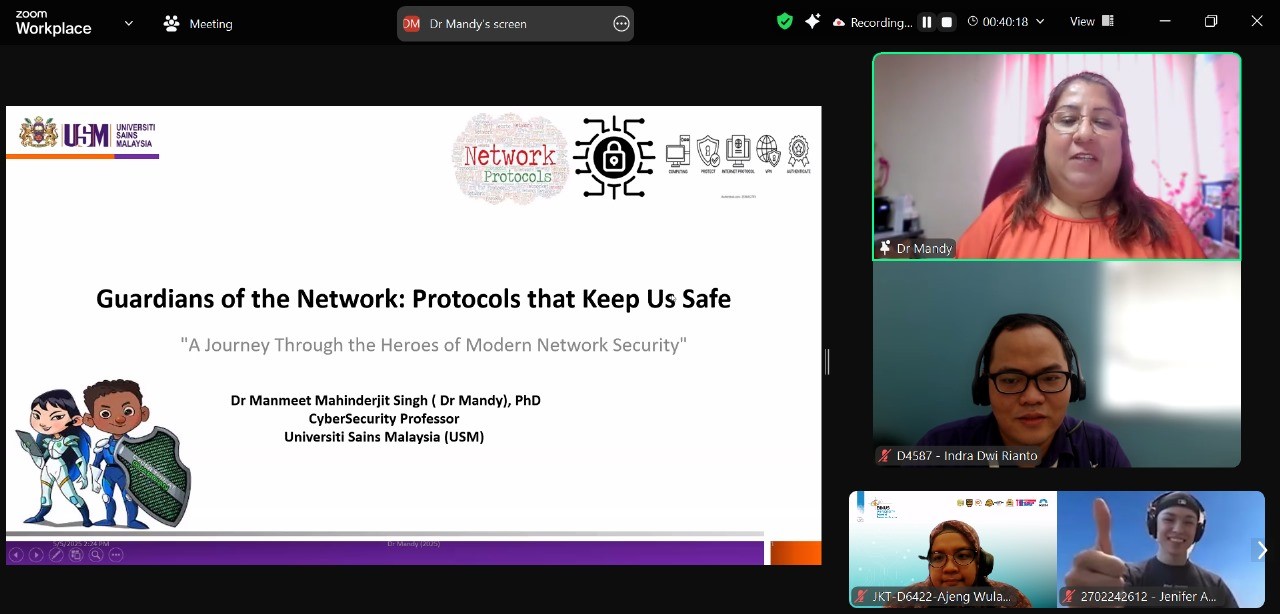Click the USM university logo on slide
This screenshot has height=614, width=1280.
click(x=86, y=134)
